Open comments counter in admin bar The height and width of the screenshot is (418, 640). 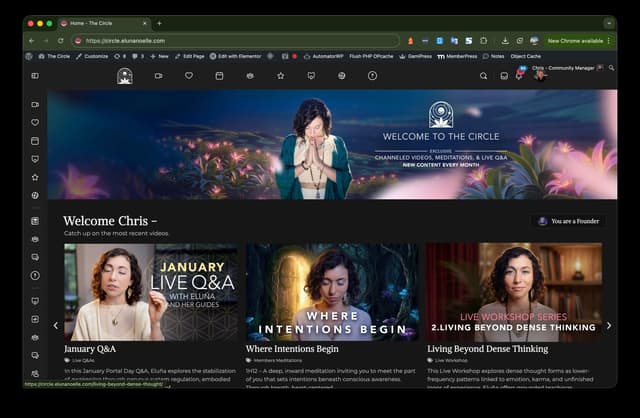(x=138, y=56)
